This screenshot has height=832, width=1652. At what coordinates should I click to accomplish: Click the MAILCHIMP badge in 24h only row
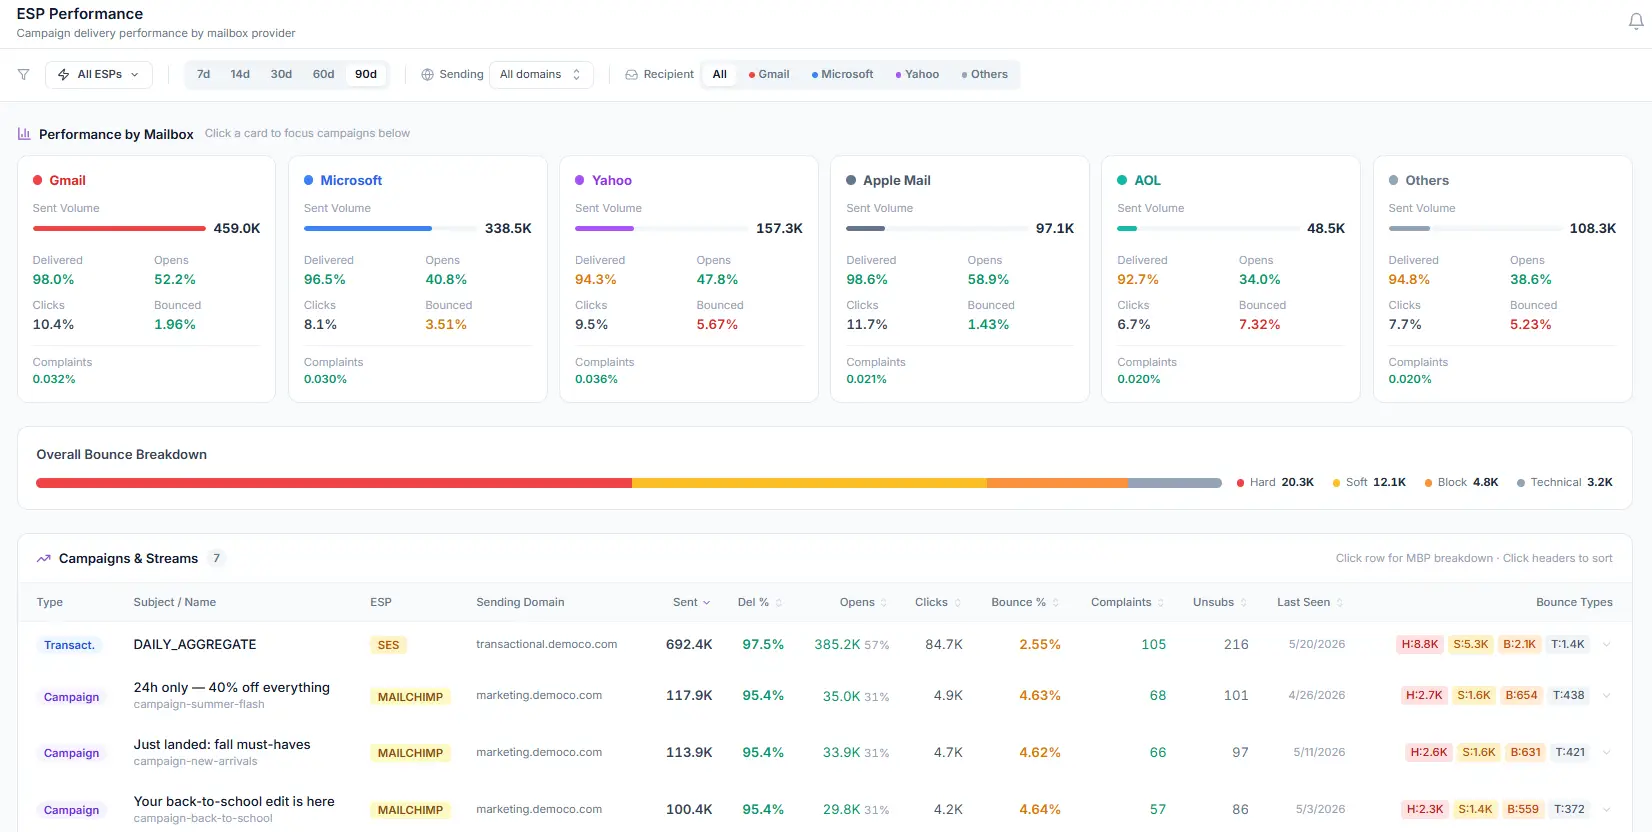coord(410,697)
